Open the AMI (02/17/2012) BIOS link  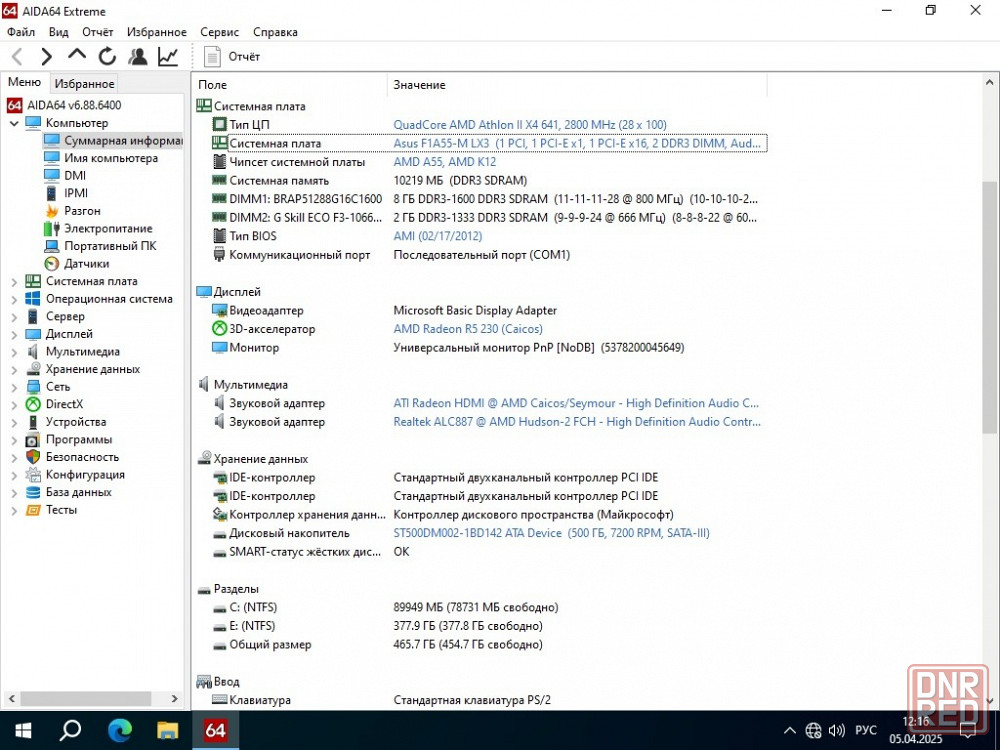[x=438, y=236]
